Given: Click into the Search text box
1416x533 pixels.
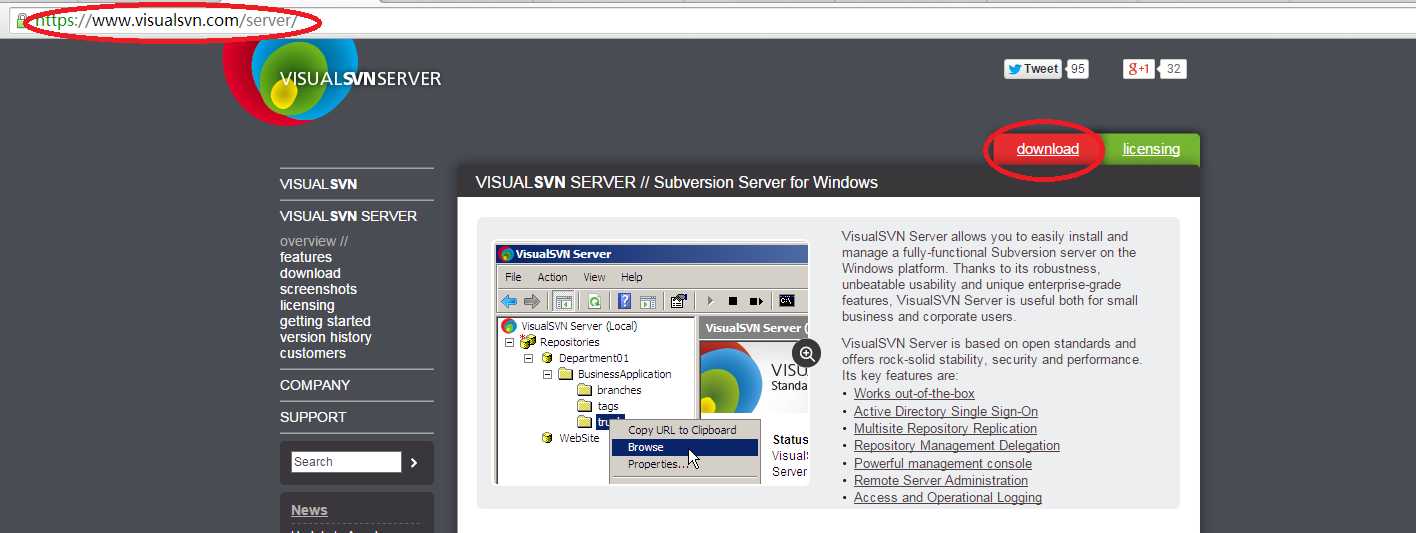Looking at the screenshot, I should coord(346,462).
